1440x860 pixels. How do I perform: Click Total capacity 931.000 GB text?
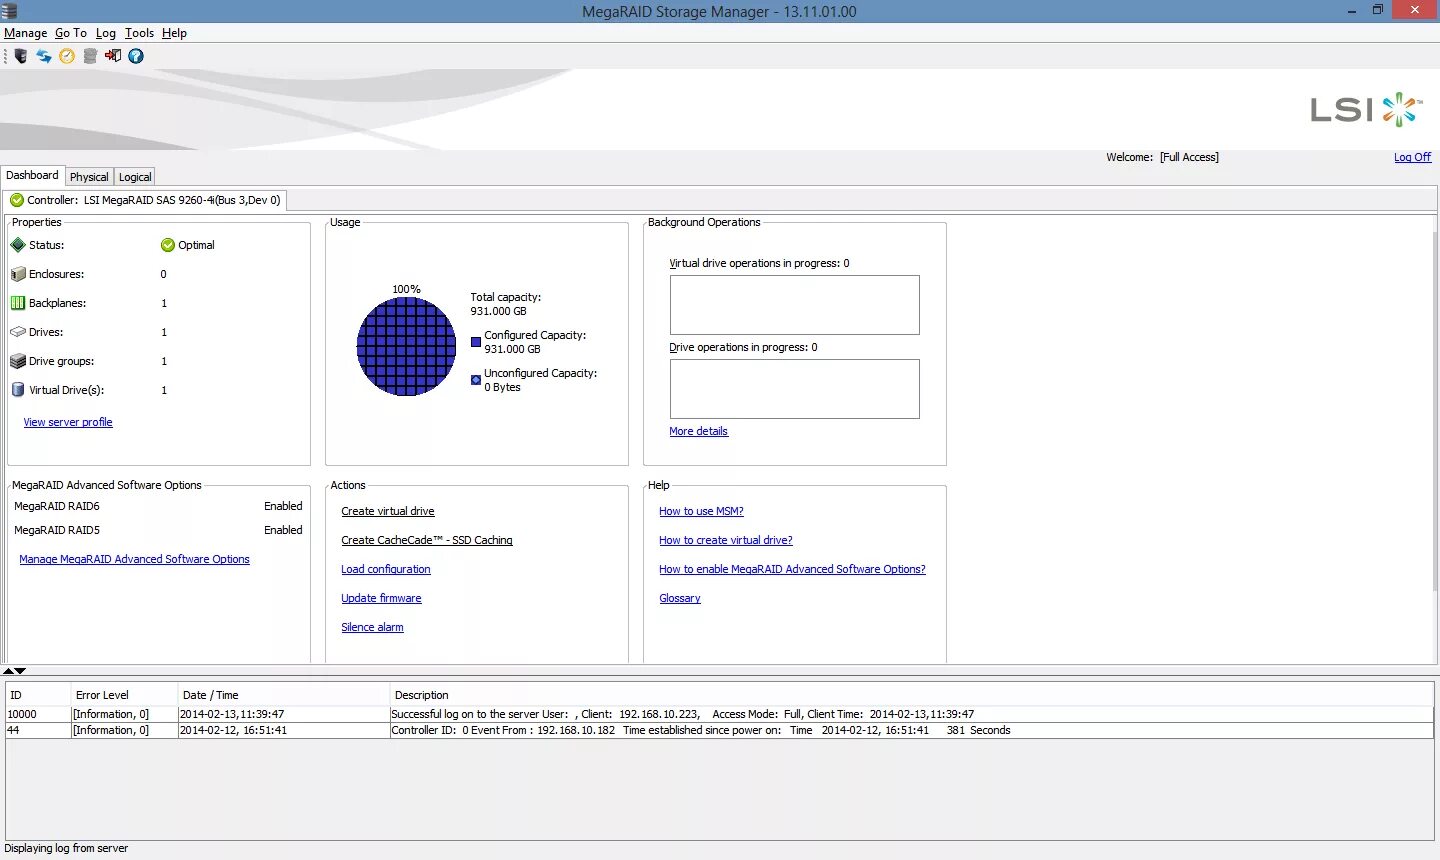coord(506,304)
